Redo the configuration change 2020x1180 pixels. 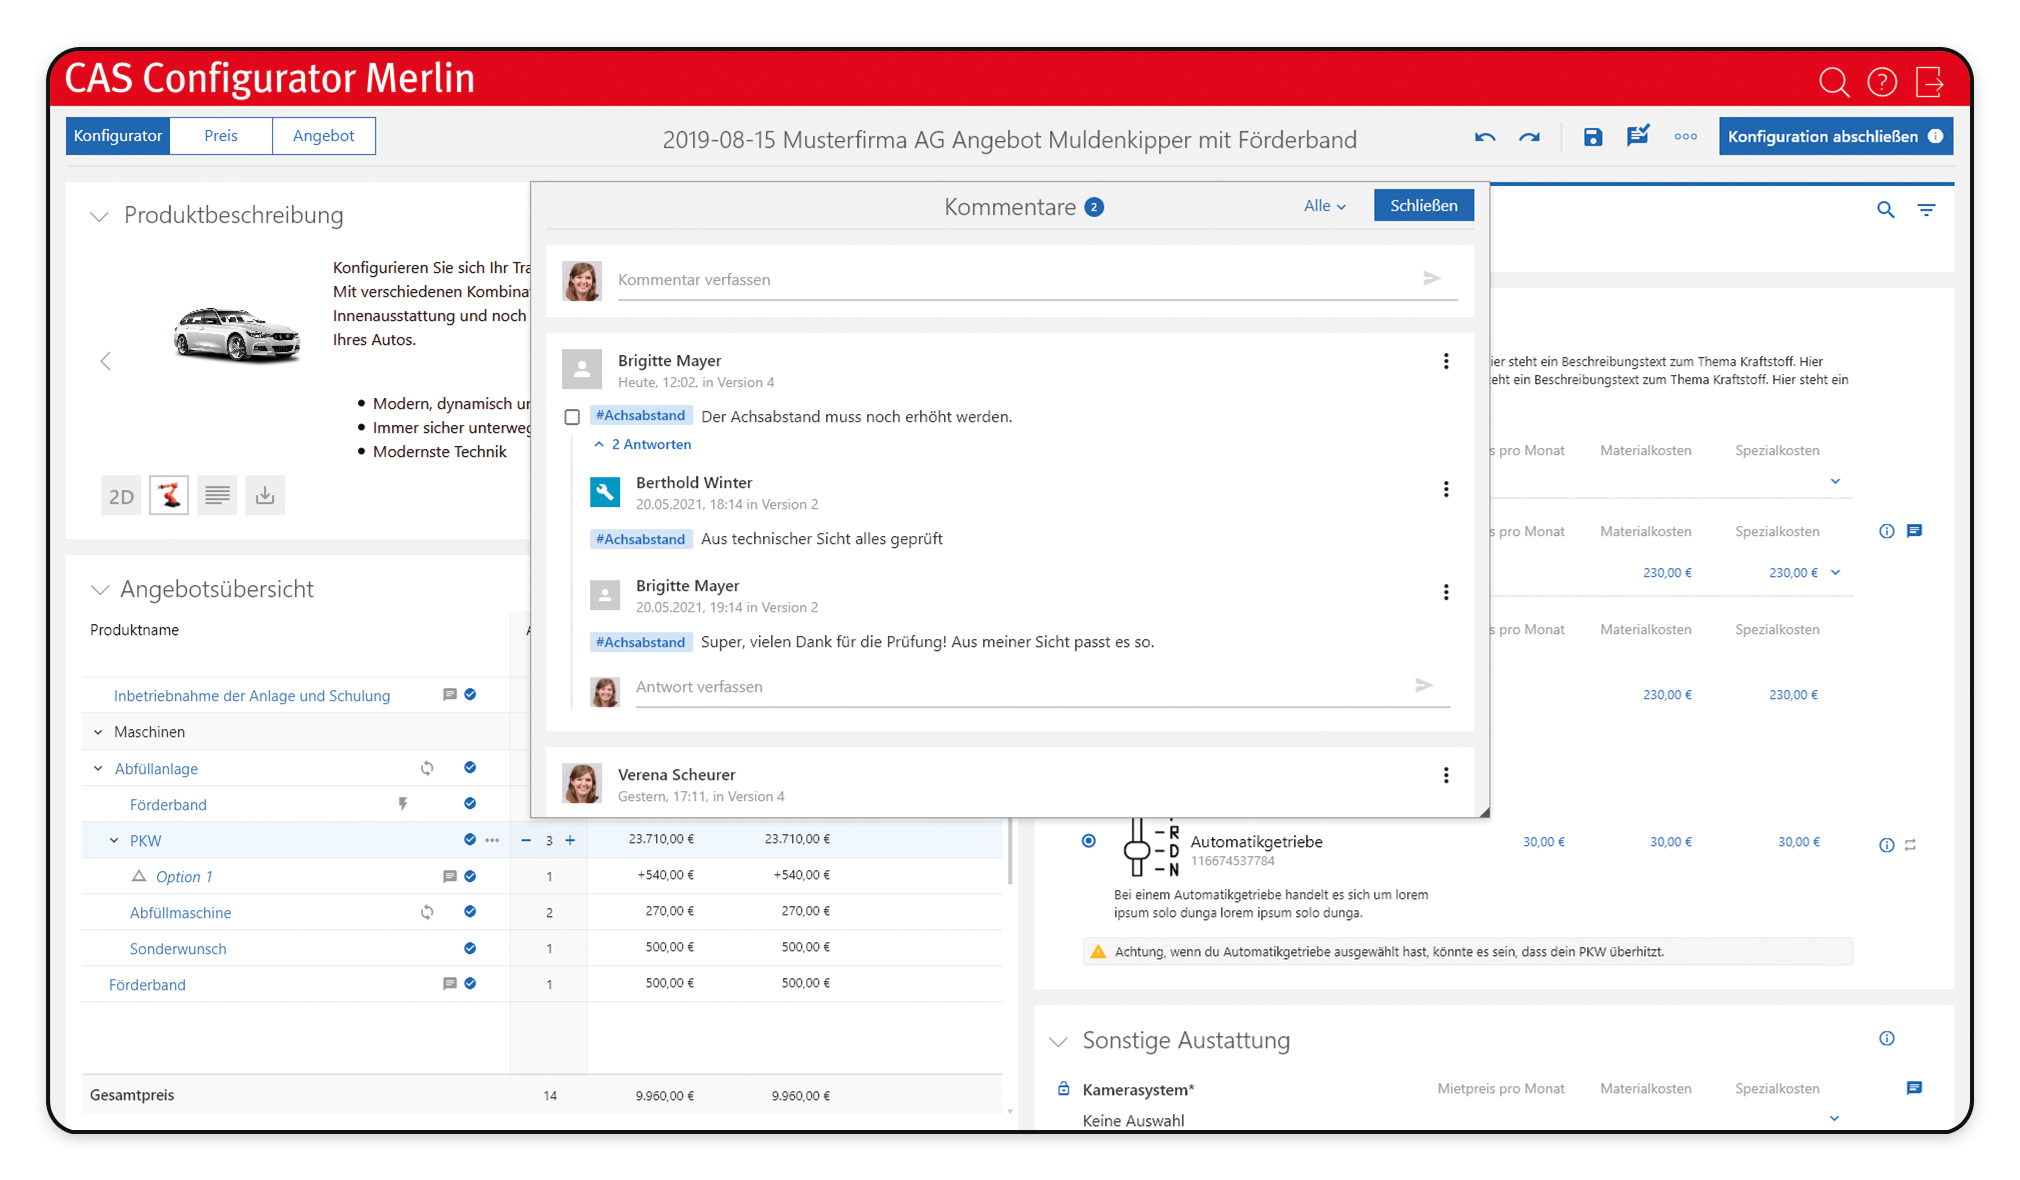point(1529,137)
